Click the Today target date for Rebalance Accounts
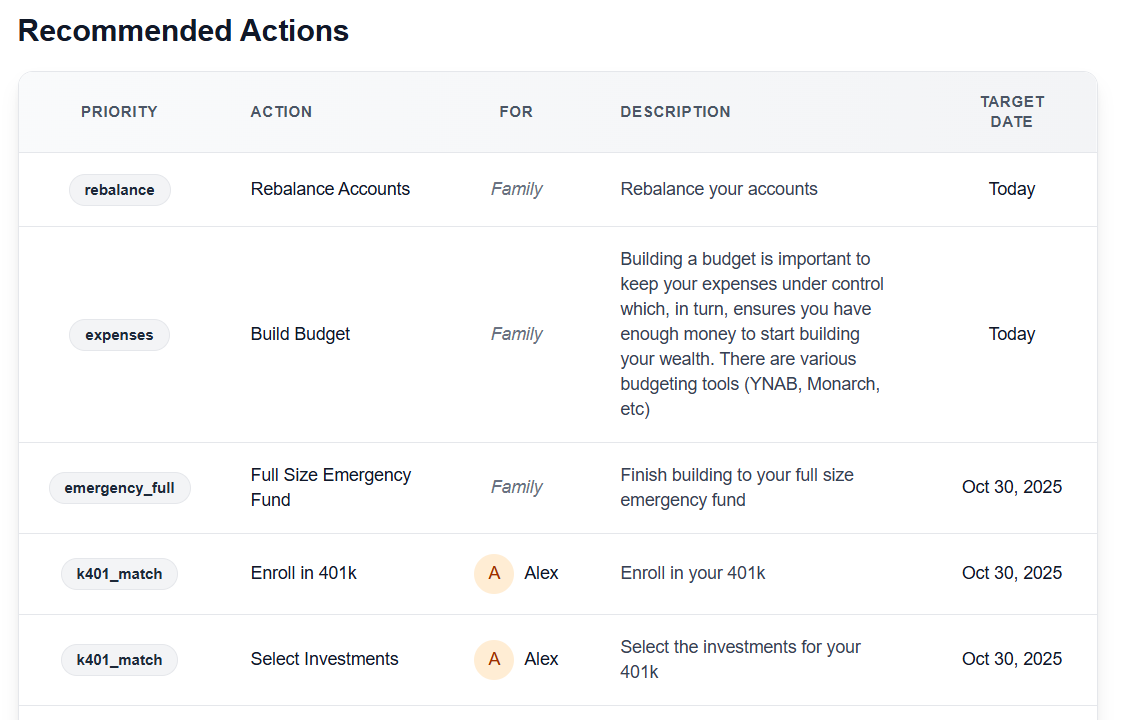 [1011, 189]
